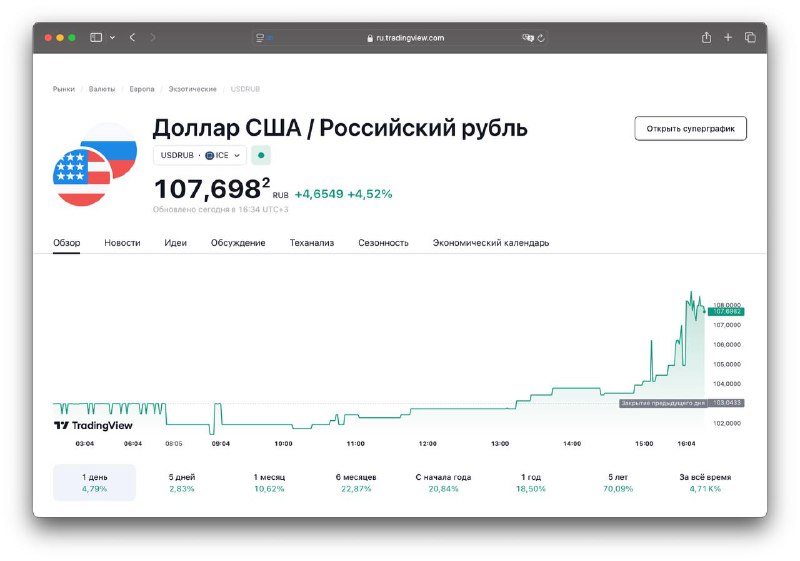
Task: Open the Рынки breadcrumb link
Action: [64, 89]
